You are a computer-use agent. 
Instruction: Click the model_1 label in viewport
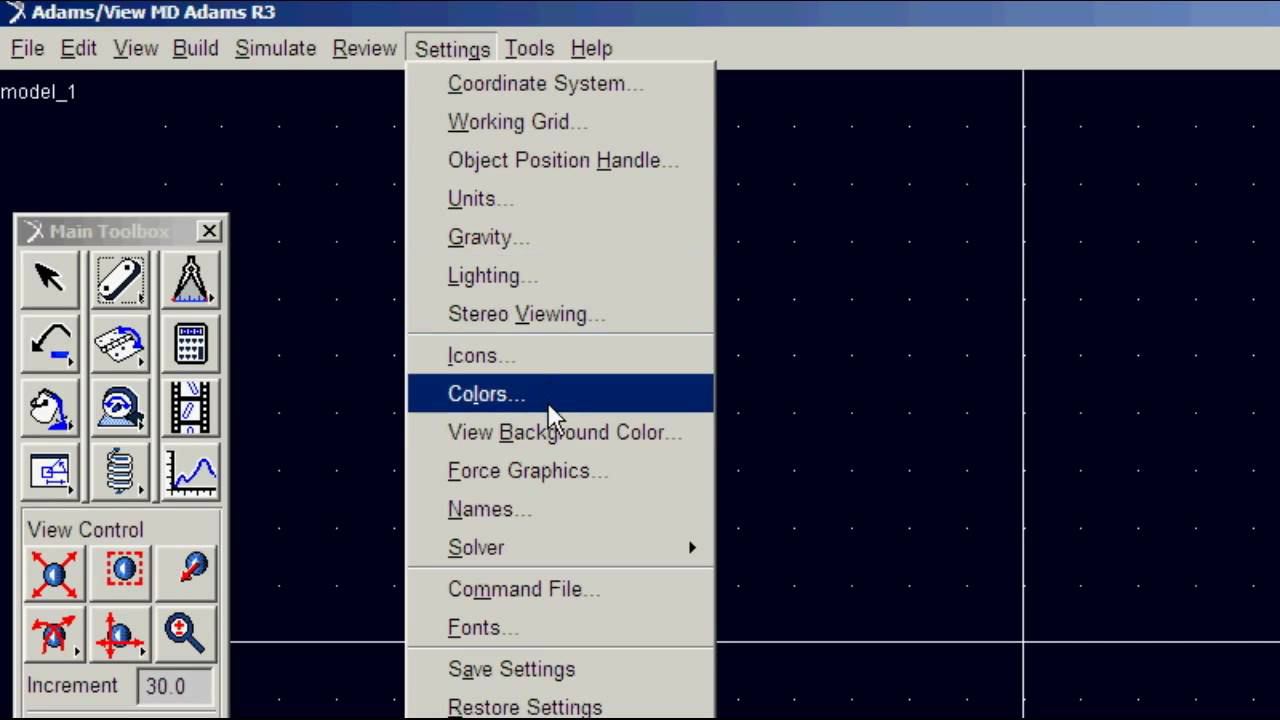38,92
